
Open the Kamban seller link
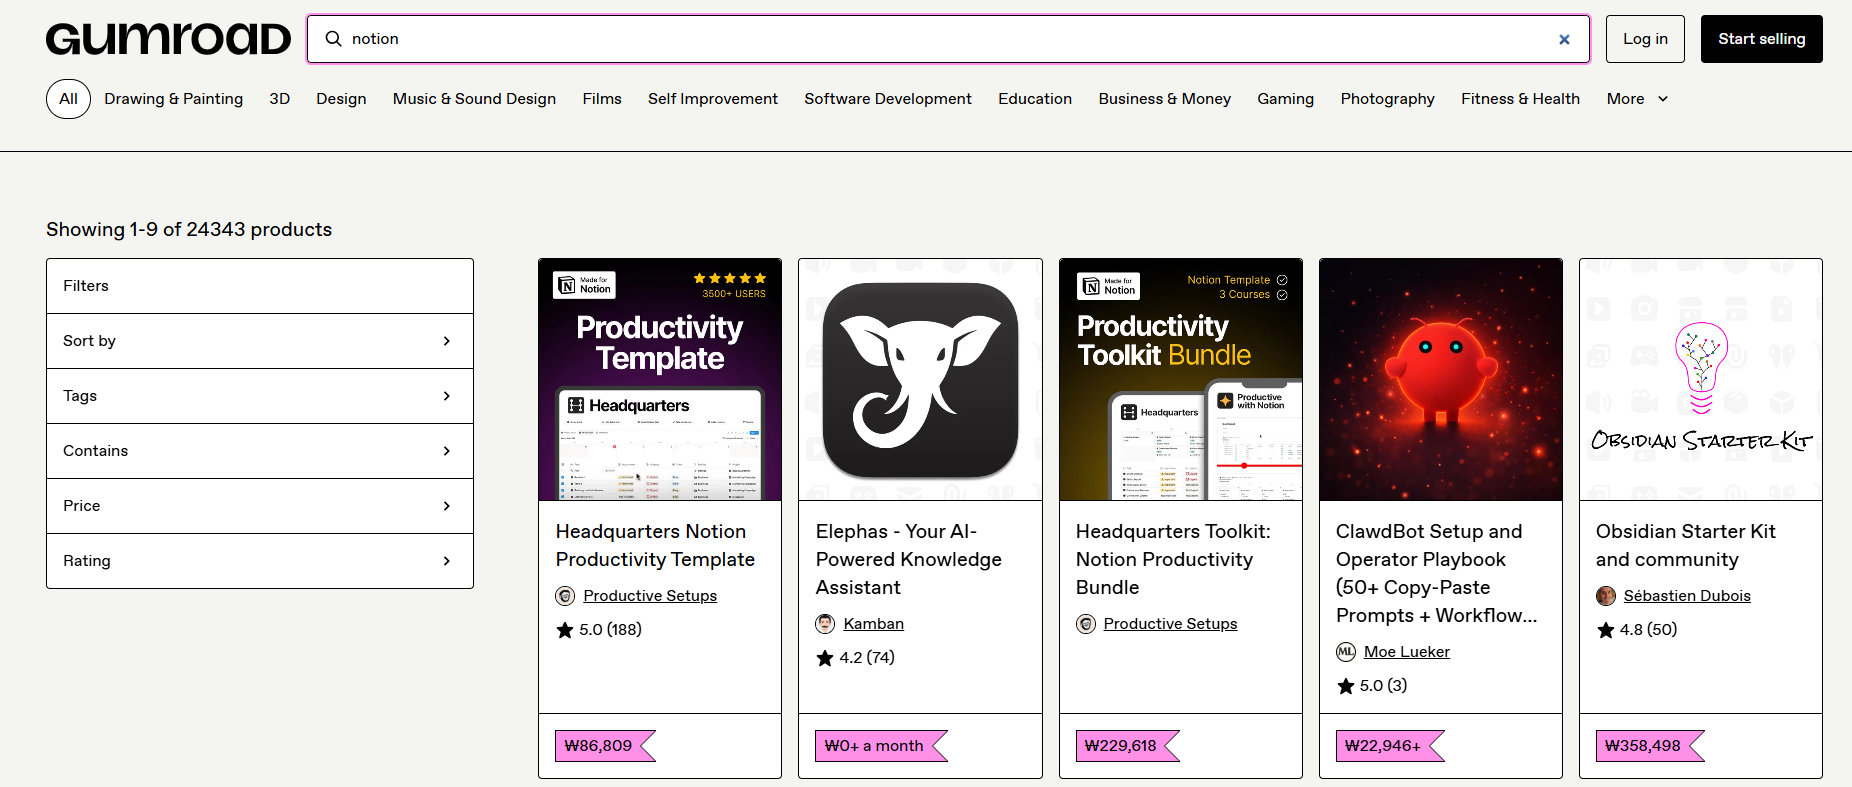[x=874, y=624]
